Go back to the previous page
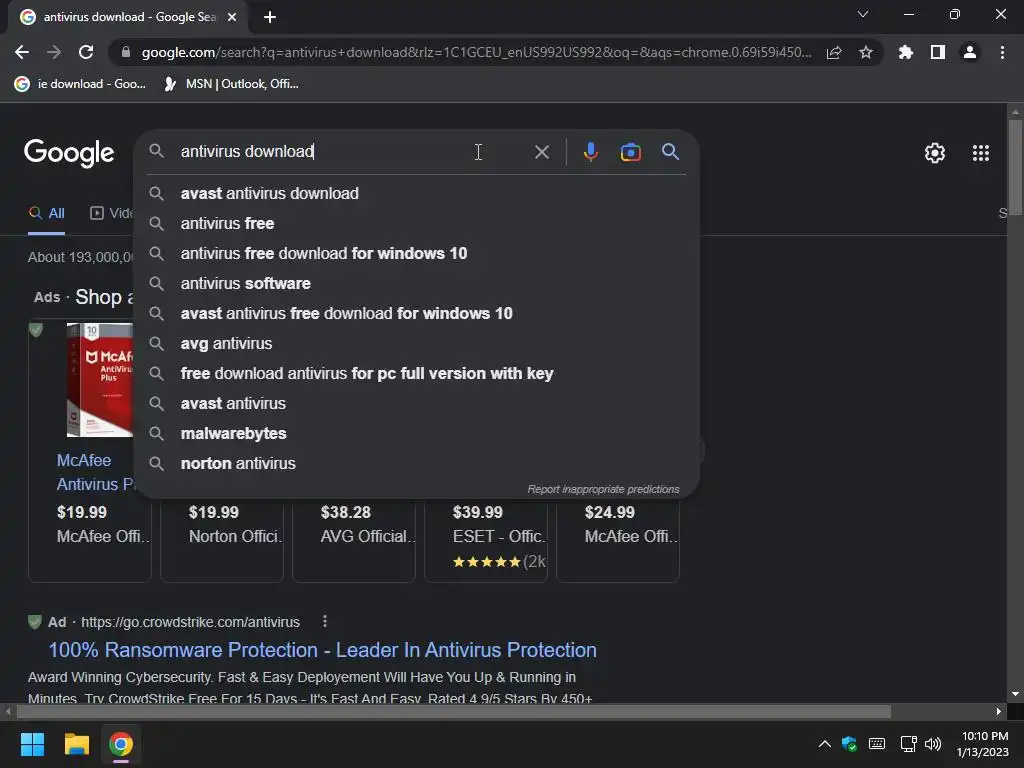The width and height of the screenshot is (1024, 768). 22,52
